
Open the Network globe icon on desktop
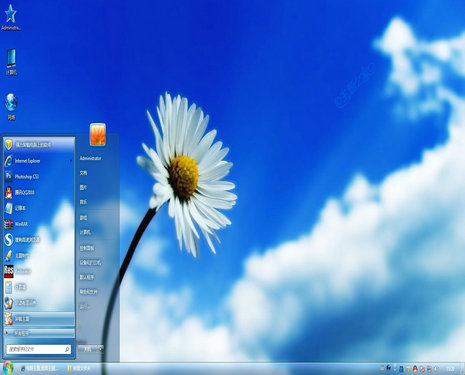11,107
